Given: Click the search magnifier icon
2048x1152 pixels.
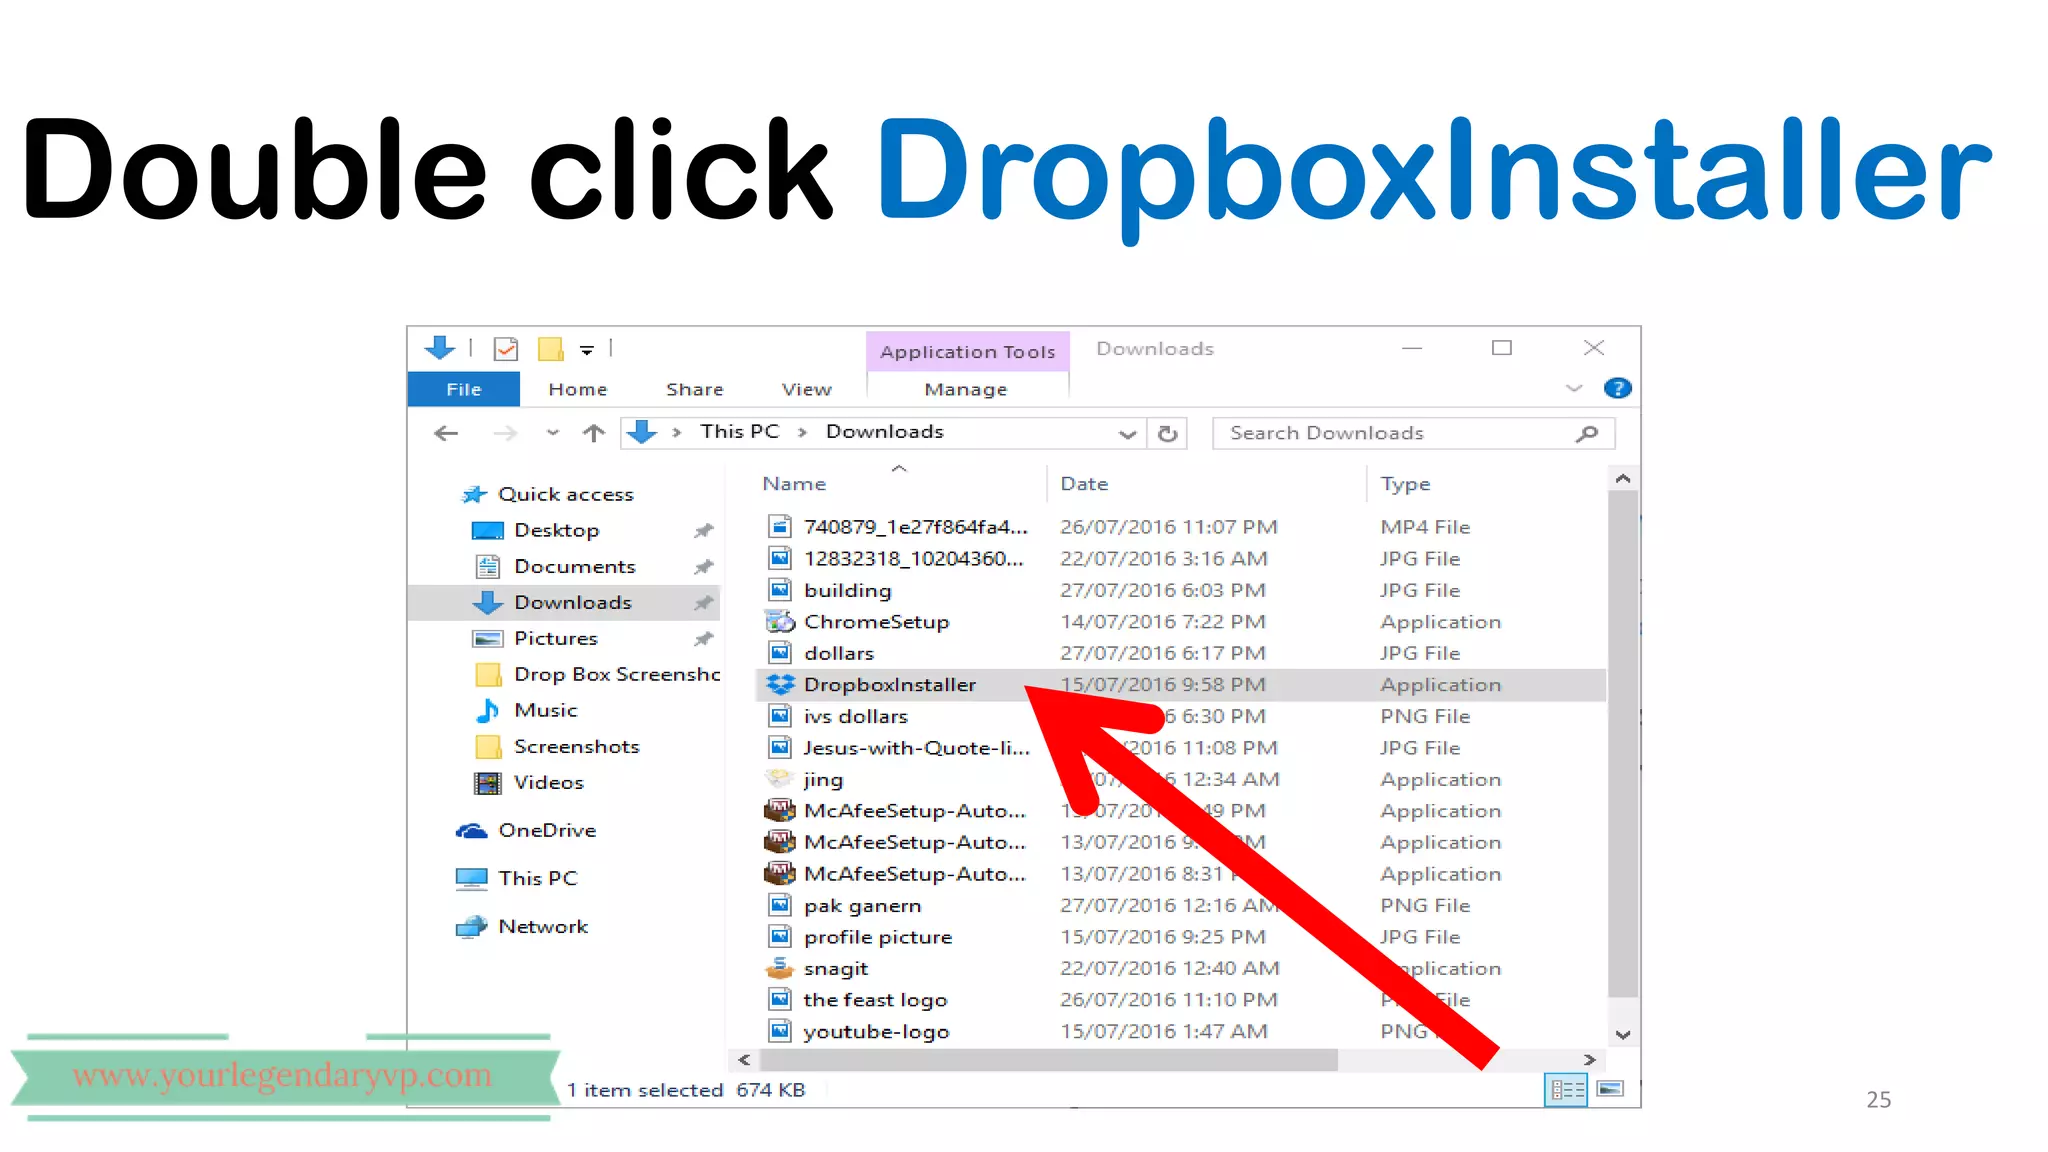Looking at the screenshot, I should click(x=1587, y=434).
